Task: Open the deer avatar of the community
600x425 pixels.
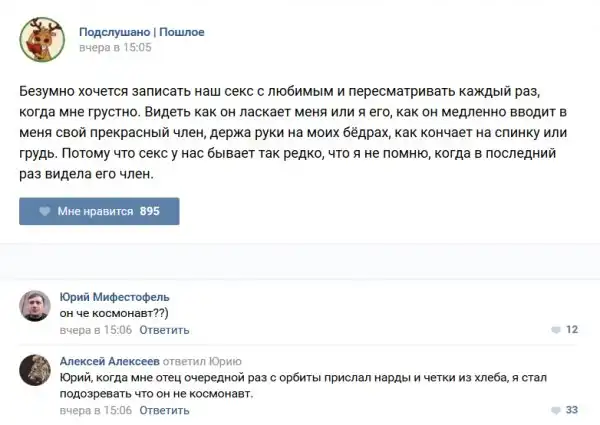Action: coord(41,39)
